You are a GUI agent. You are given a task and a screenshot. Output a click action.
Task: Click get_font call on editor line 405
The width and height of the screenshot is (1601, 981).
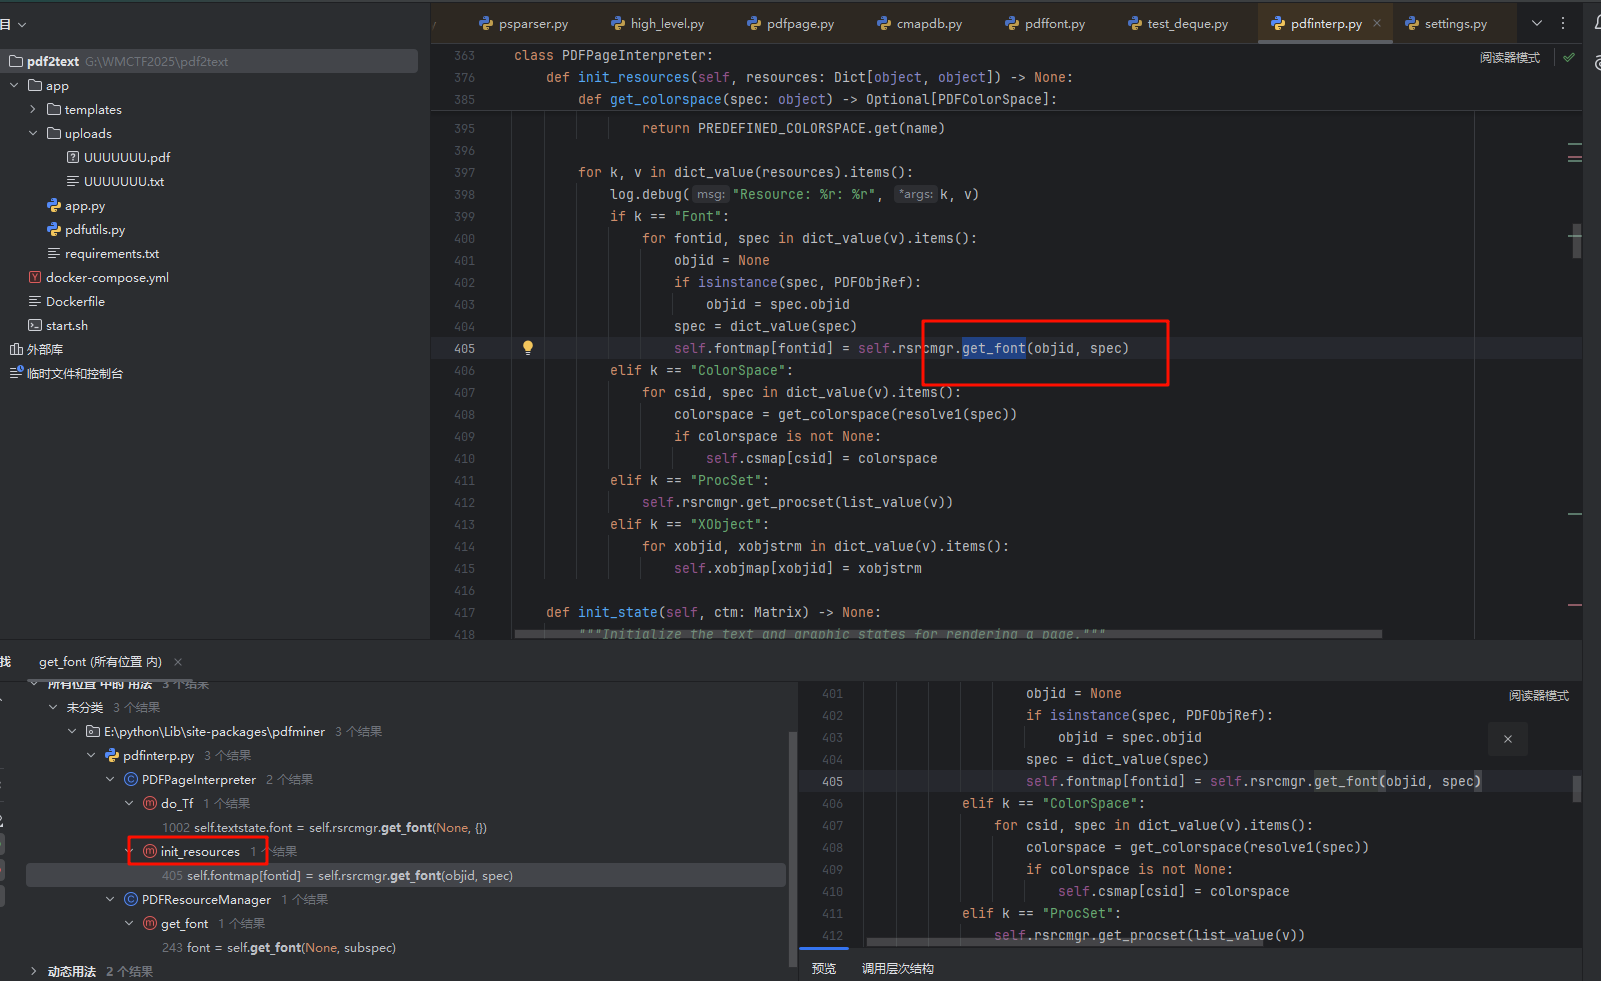[x=994, y=348]
